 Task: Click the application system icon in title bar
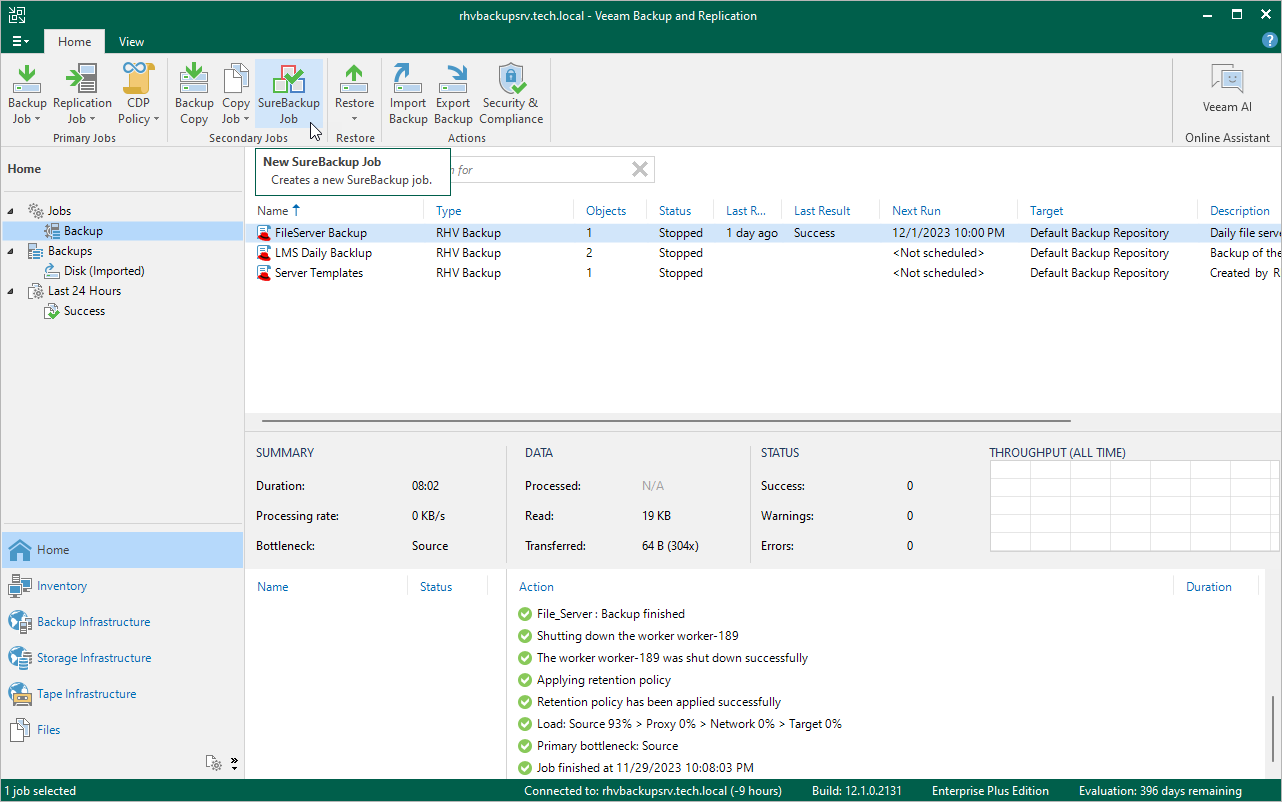(x=16, y=15)
